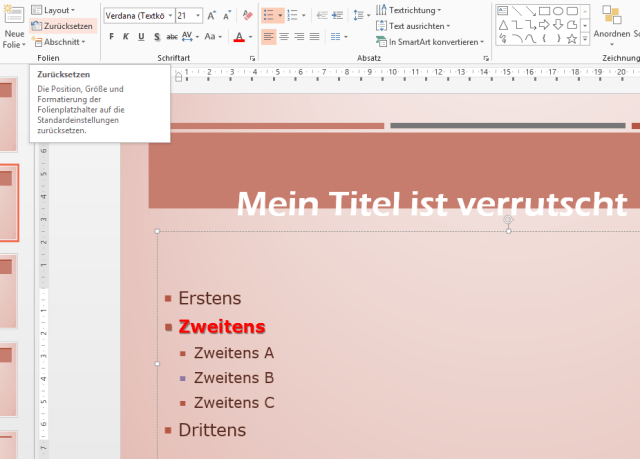
Task: Pick the arrow line shape
Action: pyautogui.click(x=531, y=11)
